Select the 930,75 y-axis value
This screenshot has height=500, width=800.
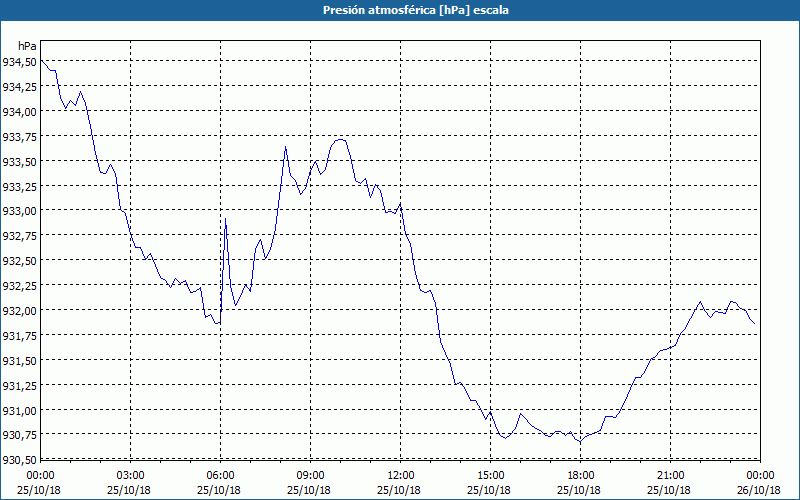pos(19,435)
